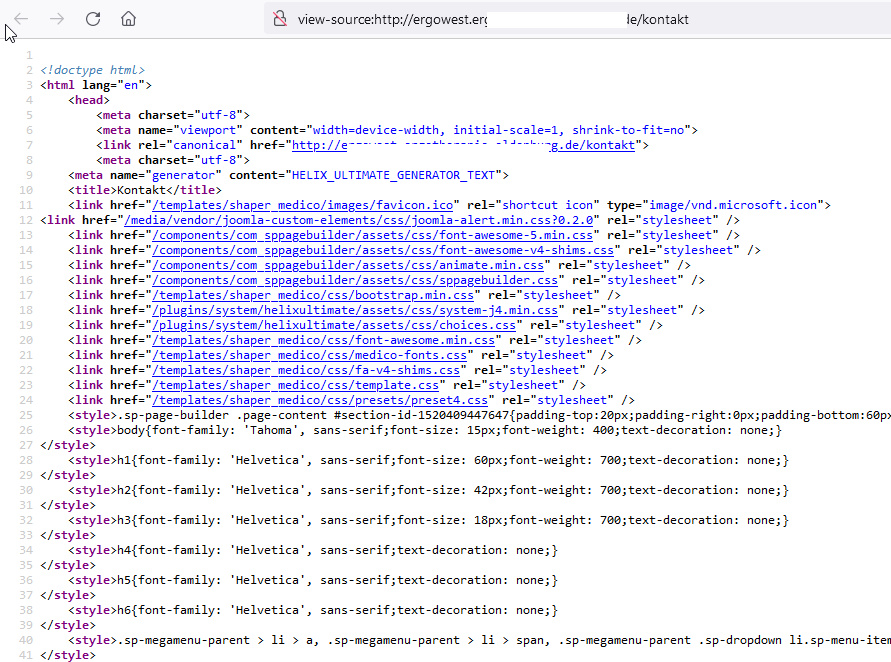This screenshot has height=662, width=891.
Task: Open the canonical kontakt URL link
Action: point(462,145)
